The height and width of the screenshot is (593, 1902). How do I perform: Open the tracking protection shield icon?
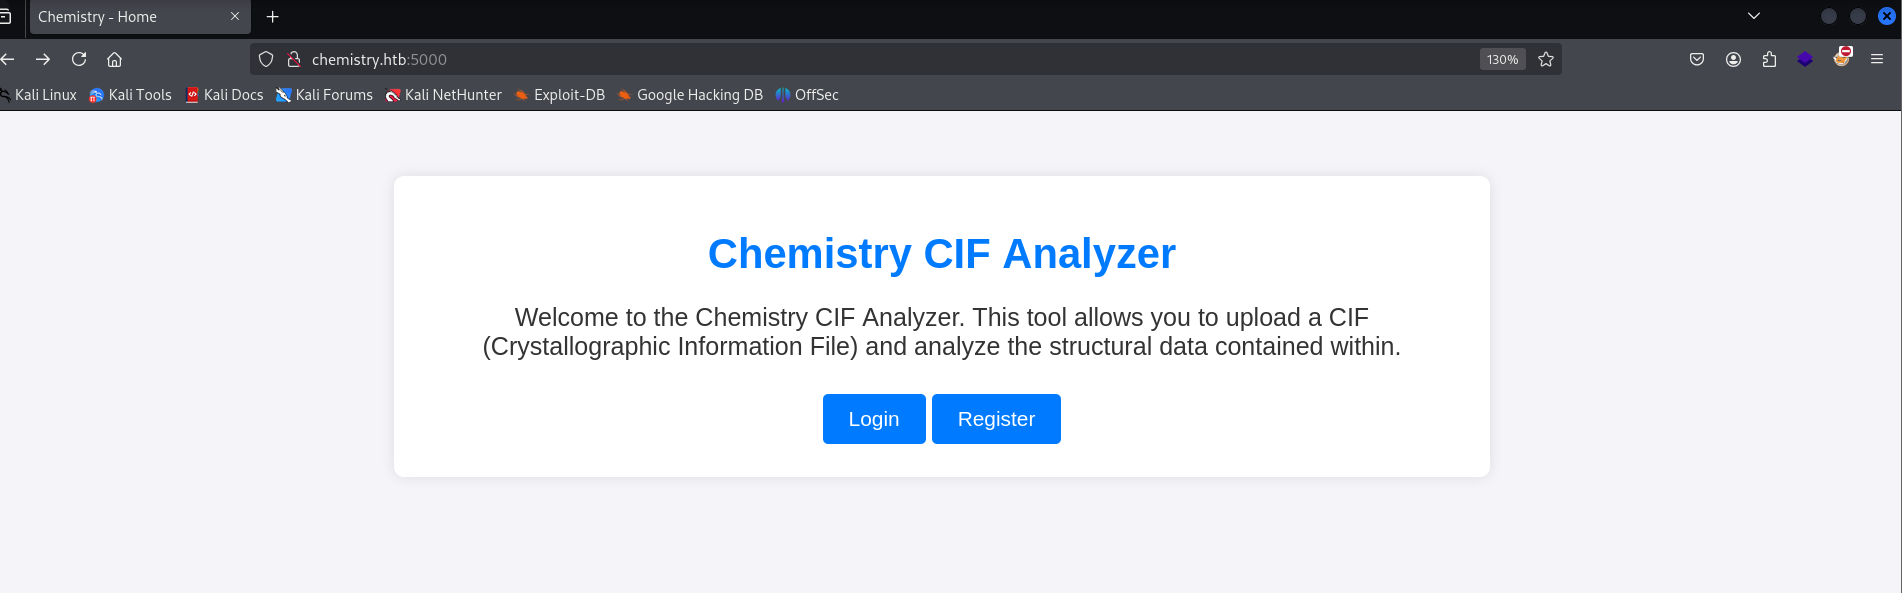266,59
